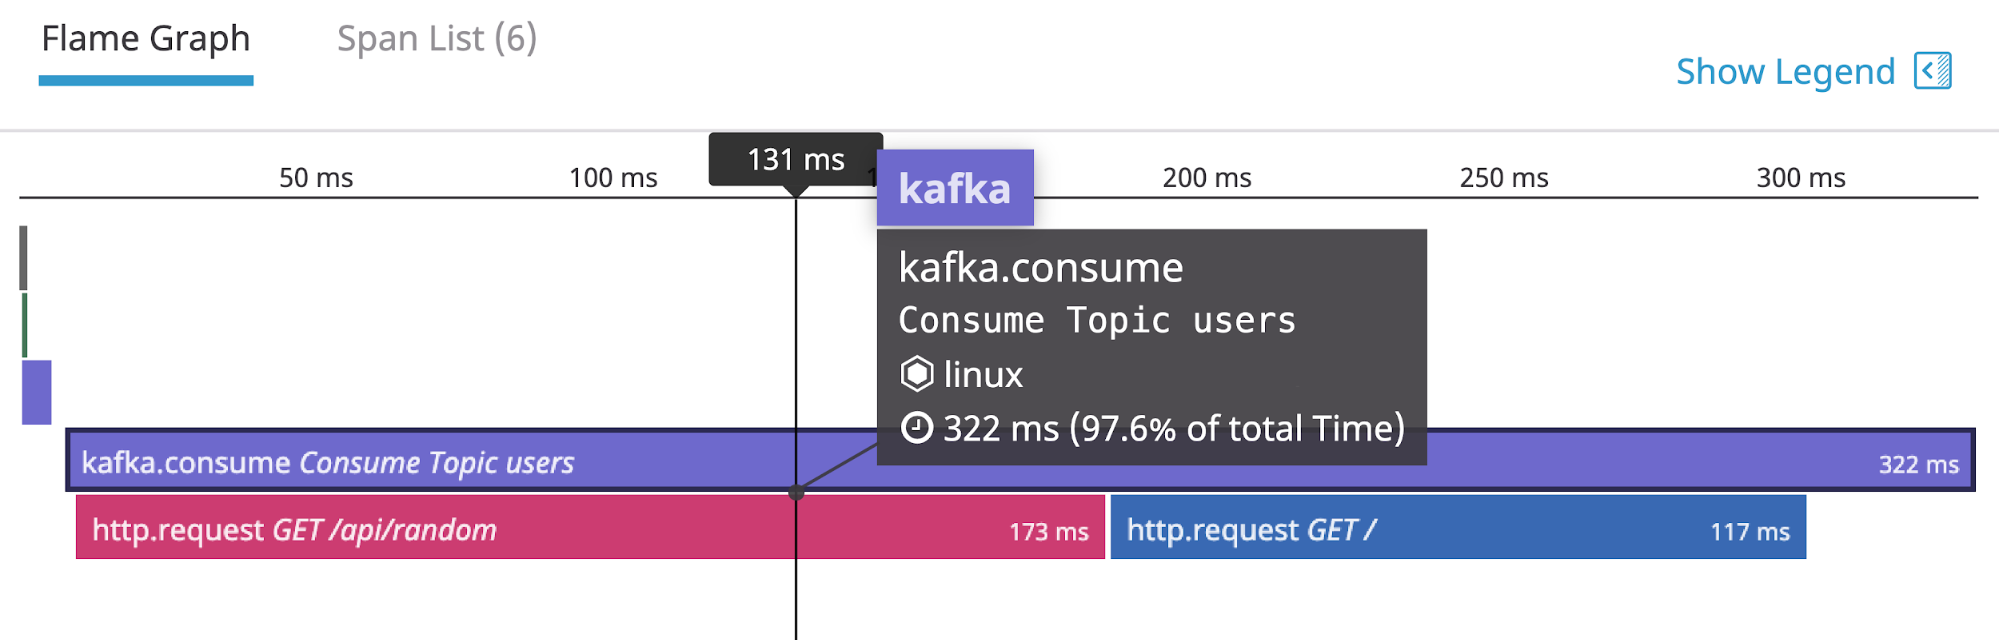Image resolution: width=1999 pixels, height=640 pixels.
Task: Select the small purple minimap span
Action: 36,392
